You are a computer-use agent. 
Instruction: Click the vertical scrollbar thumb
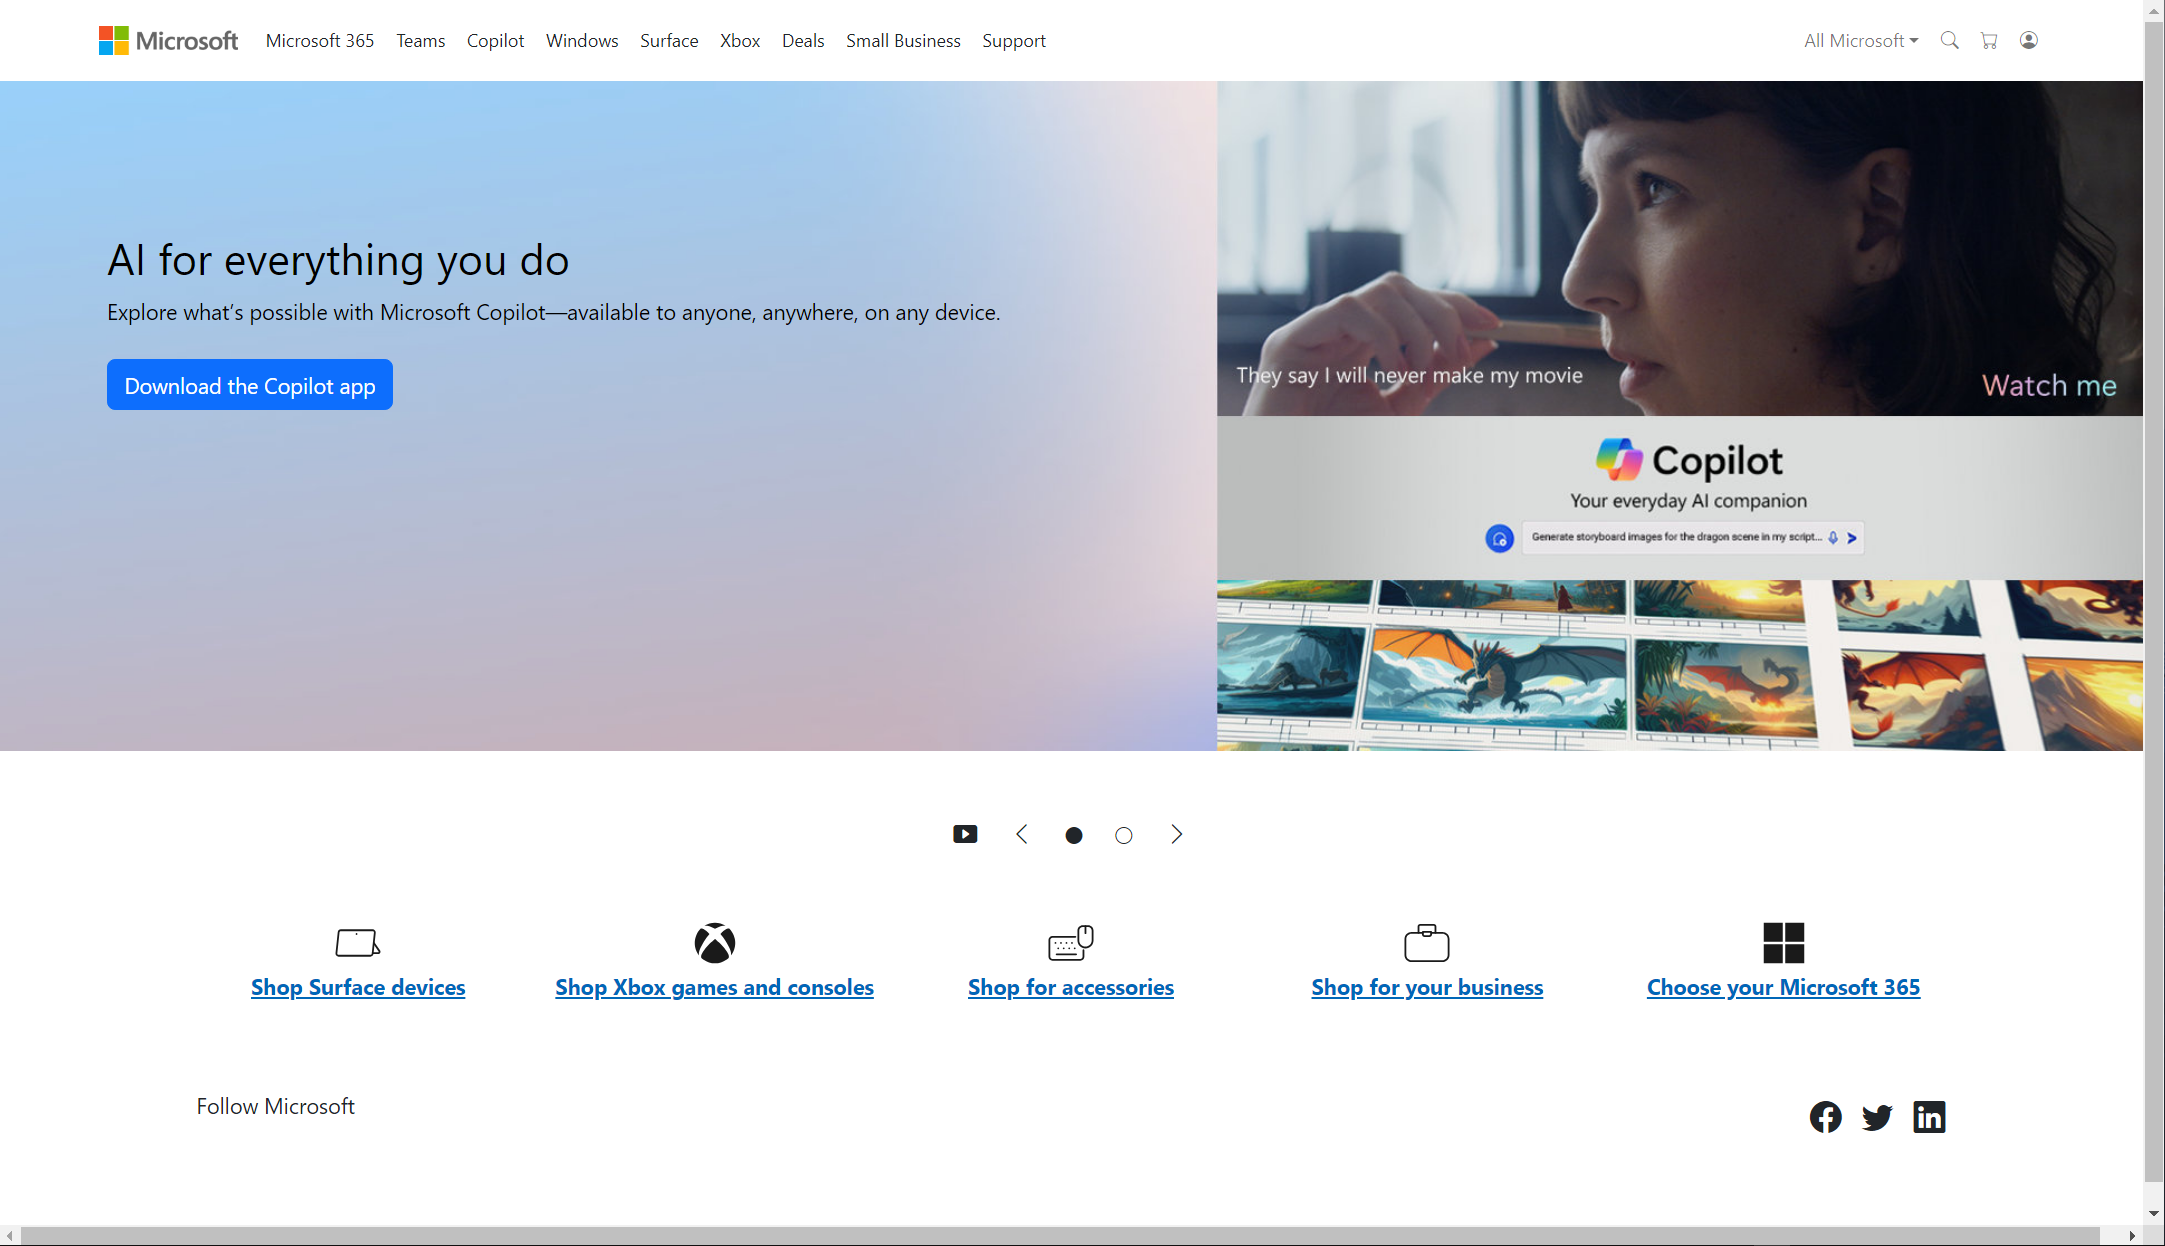2154,602
